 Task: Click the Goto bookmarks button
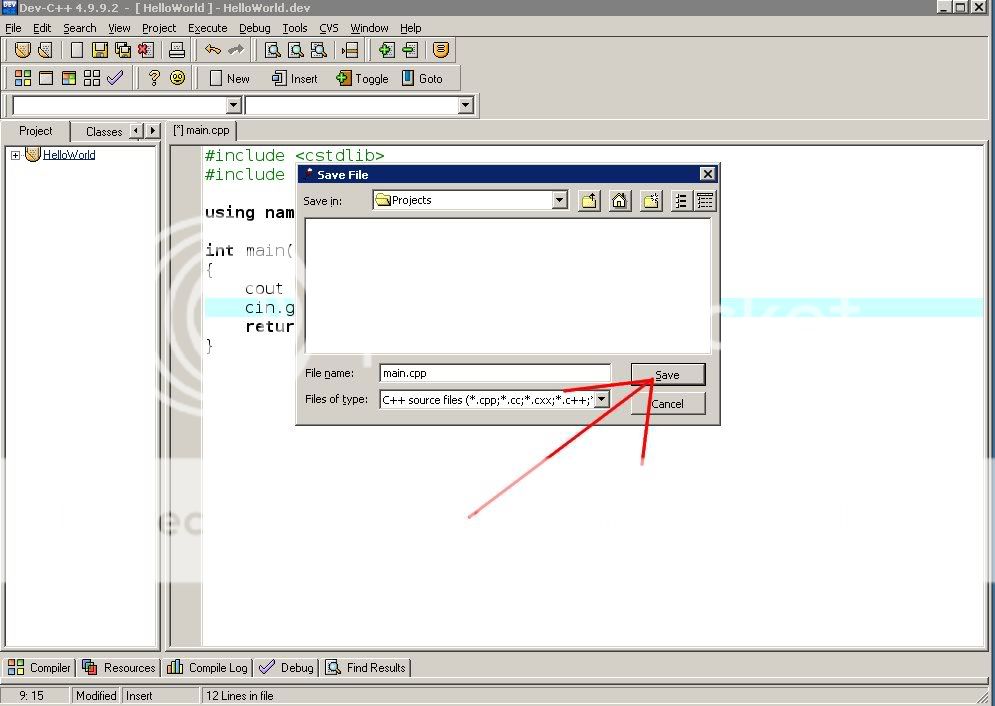pyautogui.click(x=422, y=79)
